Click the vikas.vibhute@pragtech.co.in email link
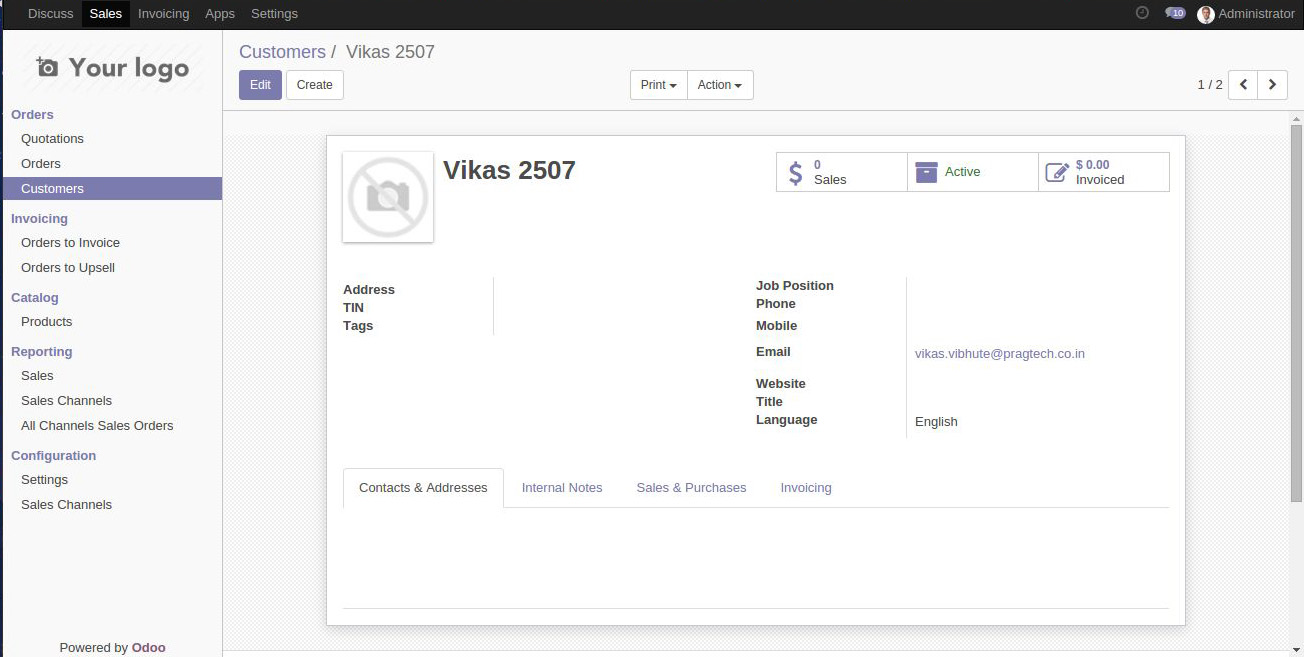Screen dimensions: 1304x657 click(x=1000, y=354)
